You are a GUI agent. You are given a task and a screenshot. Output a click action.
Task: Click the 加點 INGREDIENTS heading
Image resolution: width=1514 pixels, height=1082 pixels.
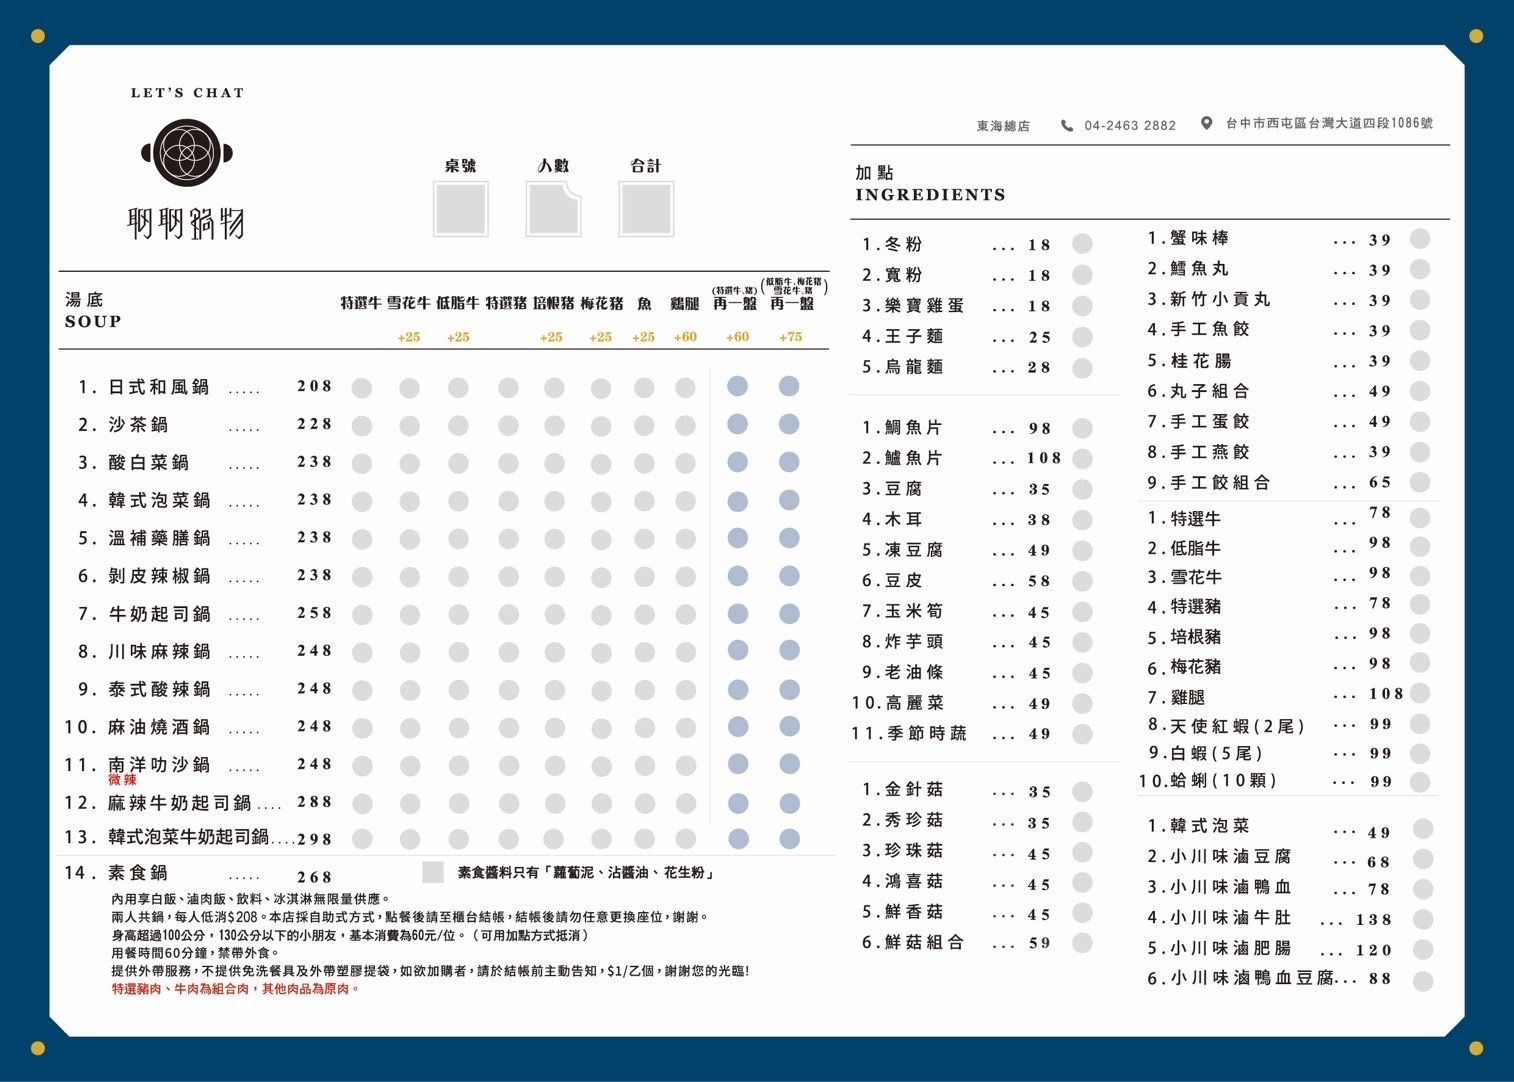[930, 184]
